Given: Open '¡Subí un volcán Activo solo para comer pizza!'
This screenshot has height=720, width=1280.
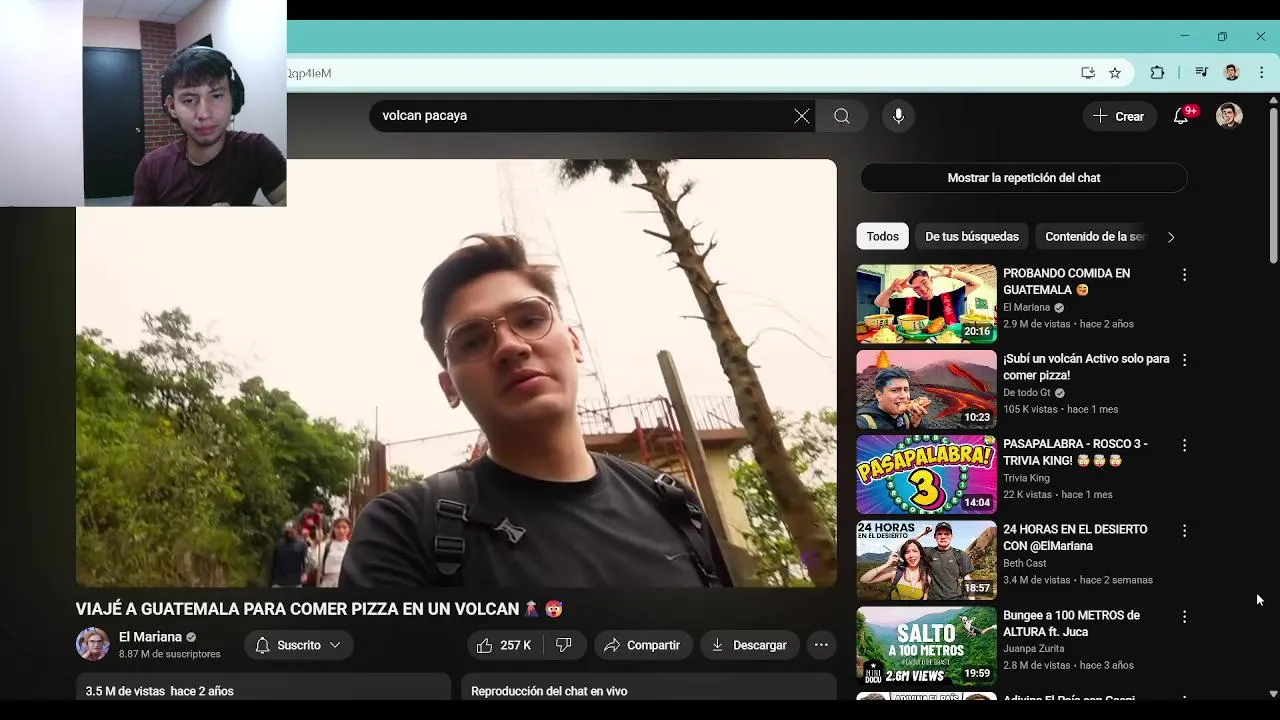Looking at the screenshot, I should pos(1086,367).
